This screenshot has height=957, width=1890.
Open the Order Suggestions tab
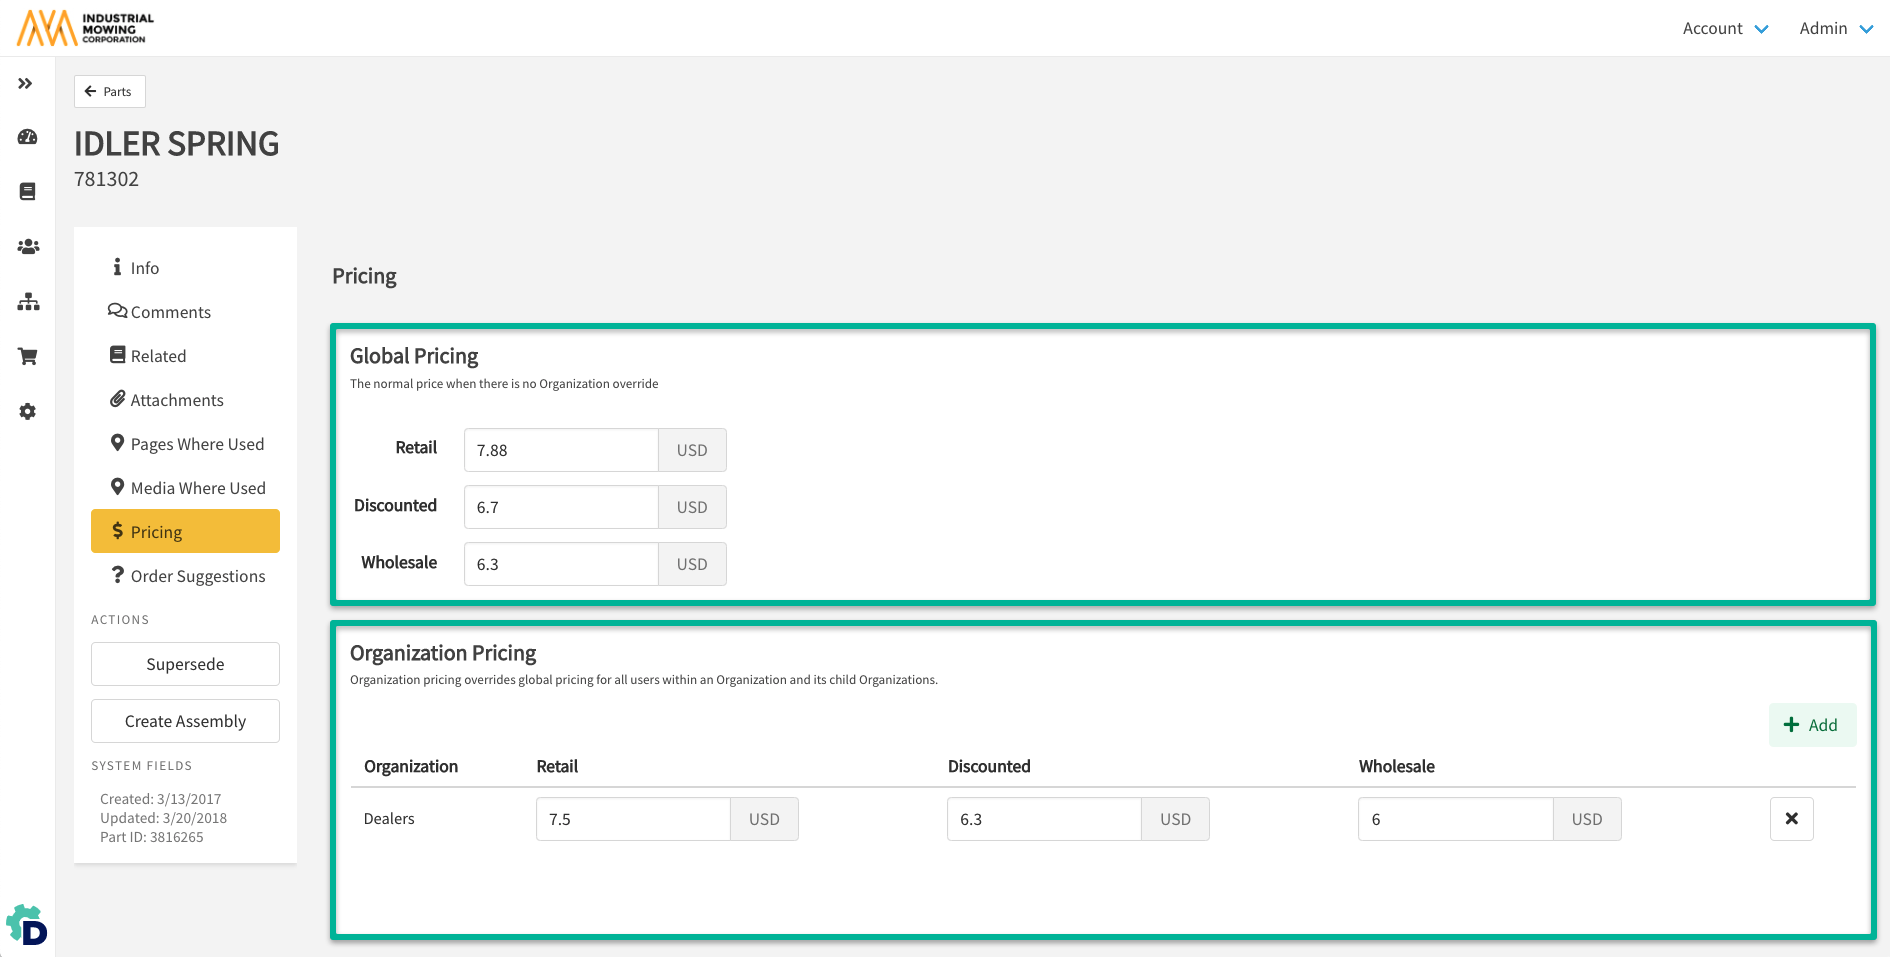pyautogui.click(x=197, y=576)
